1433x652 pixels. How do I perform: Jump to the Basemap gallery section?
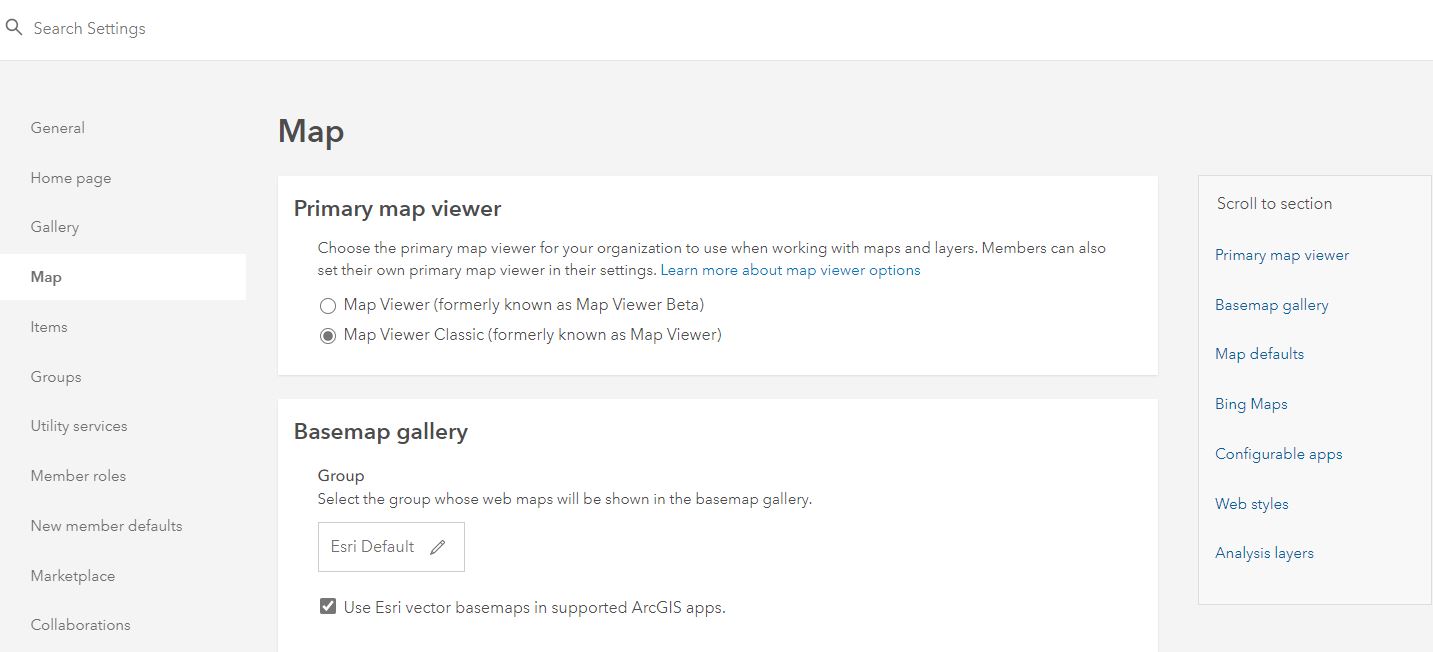point(1271,305)
